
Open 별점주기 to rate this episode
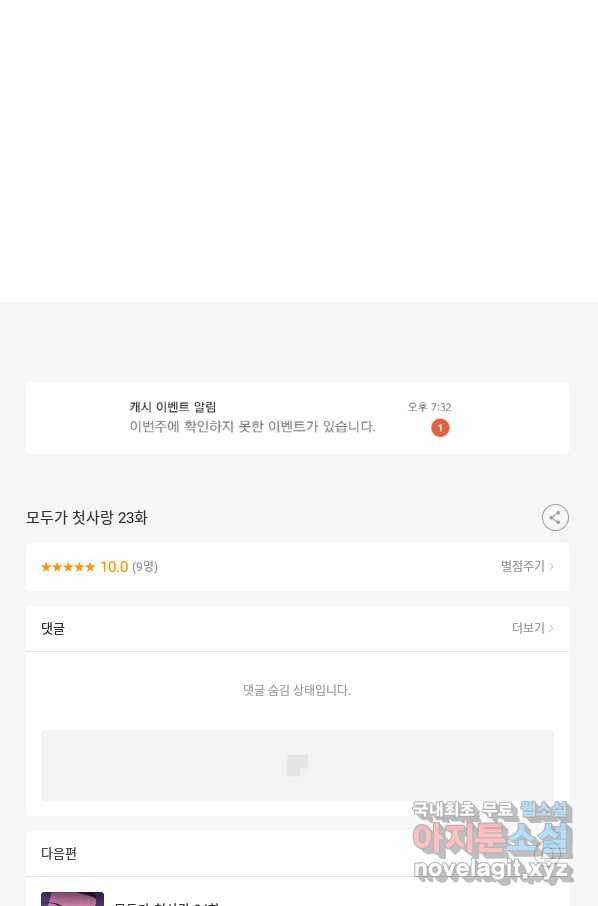(x=522, y=566)
